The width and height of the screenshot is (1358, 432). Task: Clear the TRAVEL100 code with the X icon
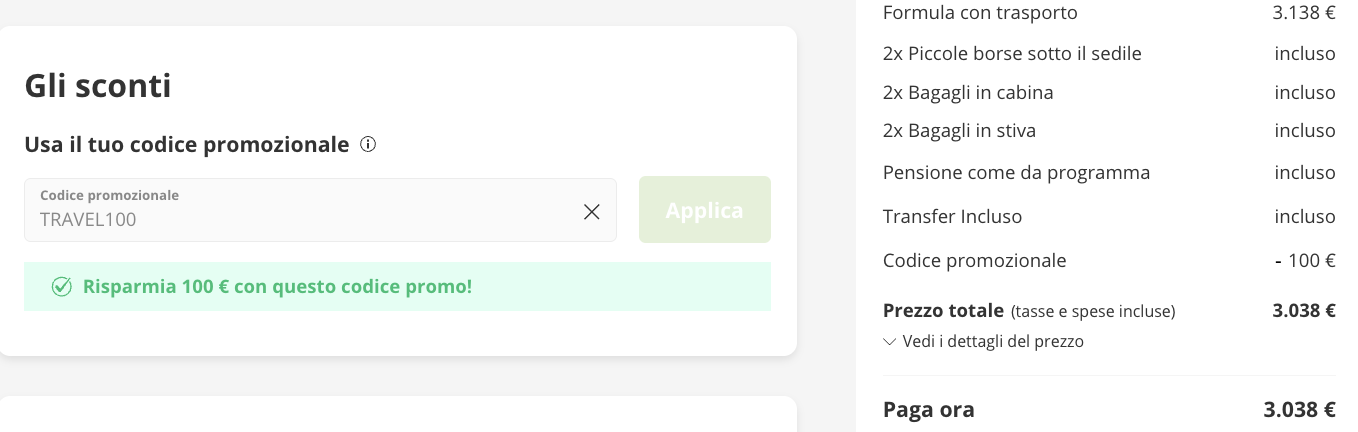592,211
